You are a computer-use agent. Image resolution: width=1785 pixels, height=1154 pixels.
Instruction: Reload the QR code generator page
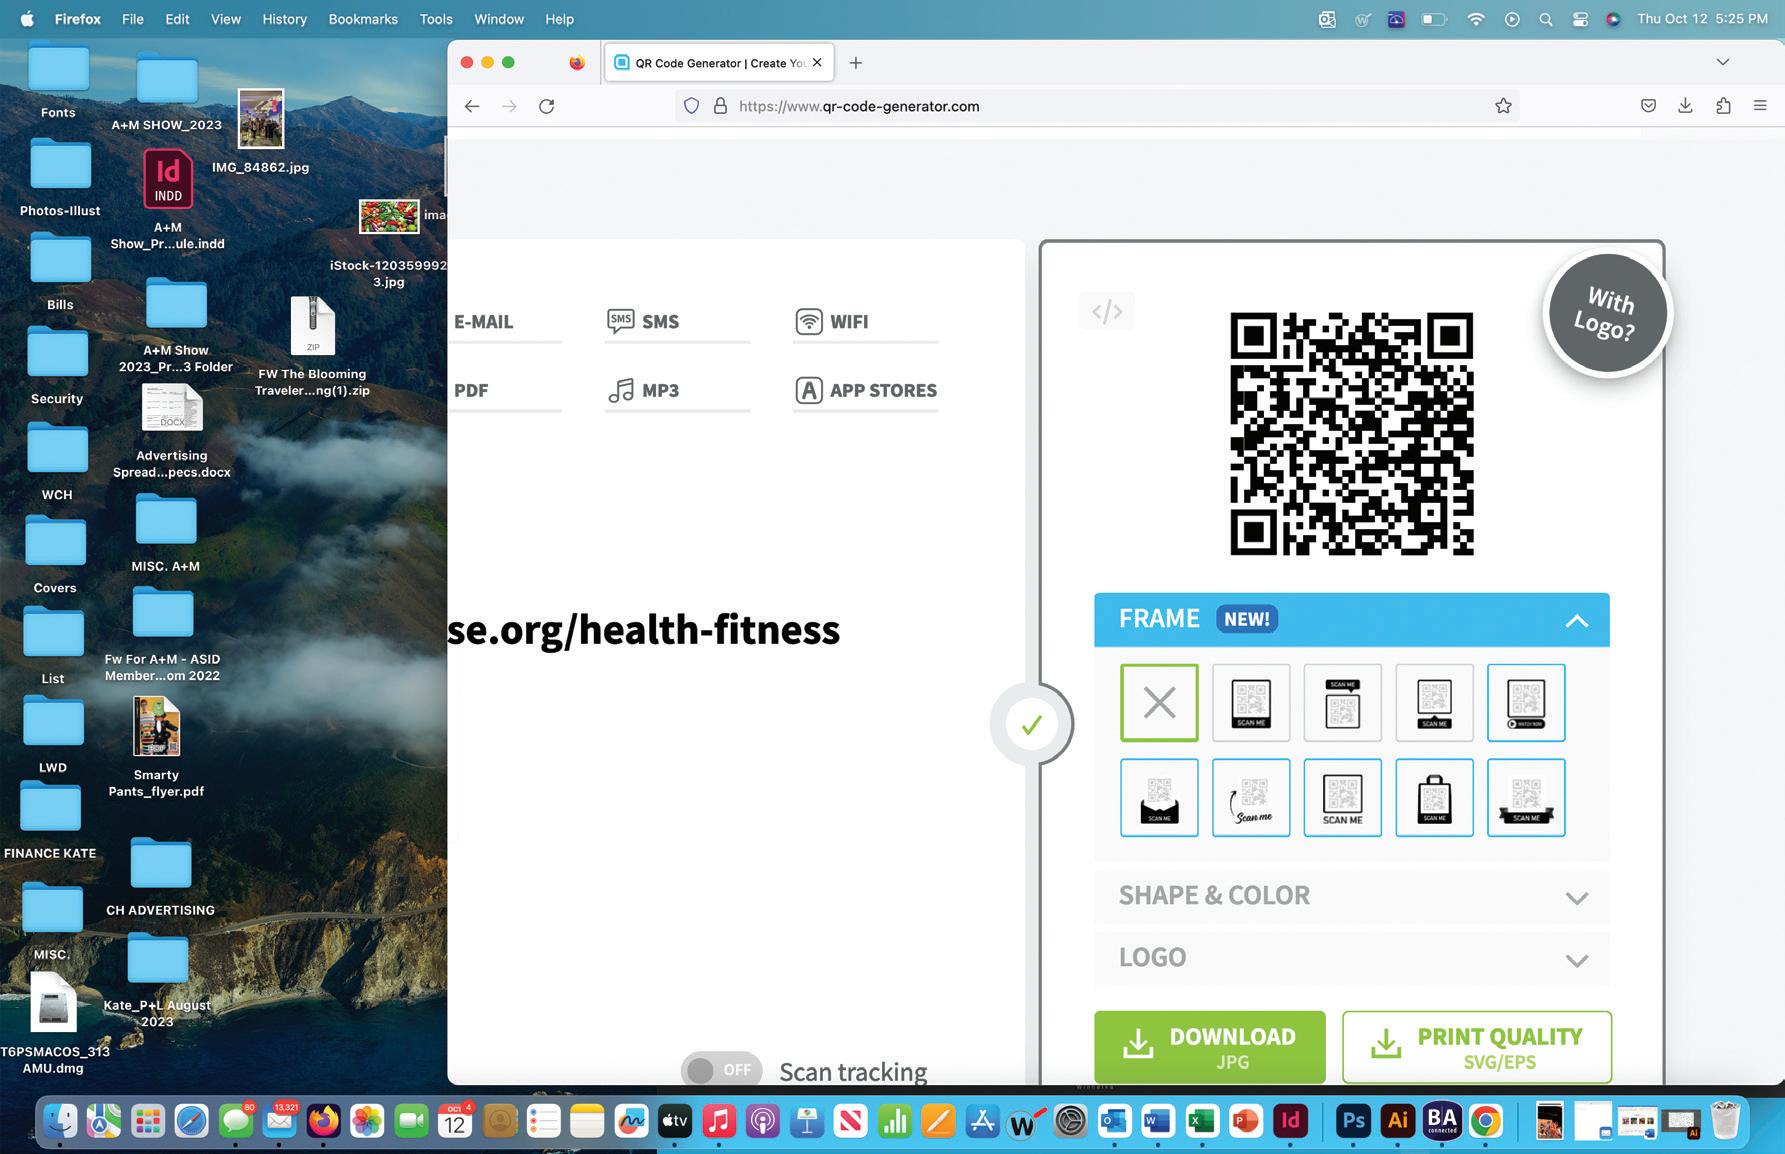coord(546,106)
